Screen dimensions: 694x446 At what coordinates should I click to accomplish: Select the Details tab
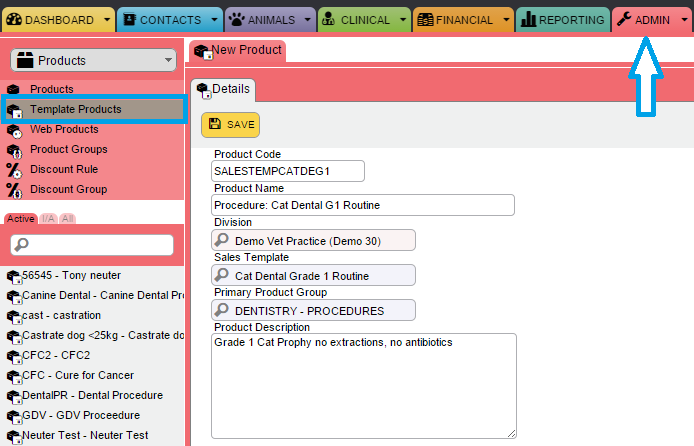coord(223,90)
